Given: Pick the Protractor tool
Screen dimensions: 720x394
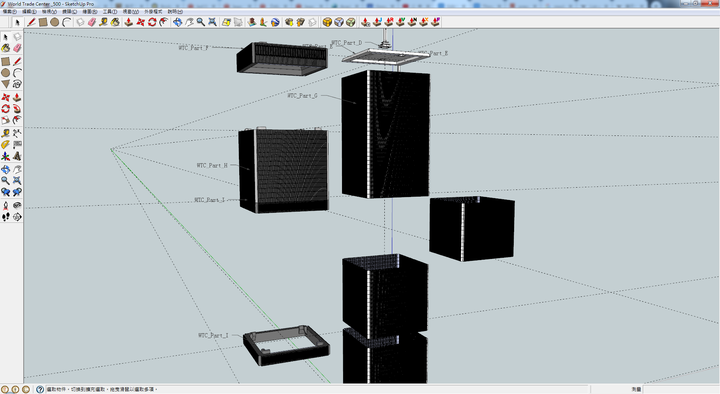Looking at the screenshot, I should click(x=6, y=145).
